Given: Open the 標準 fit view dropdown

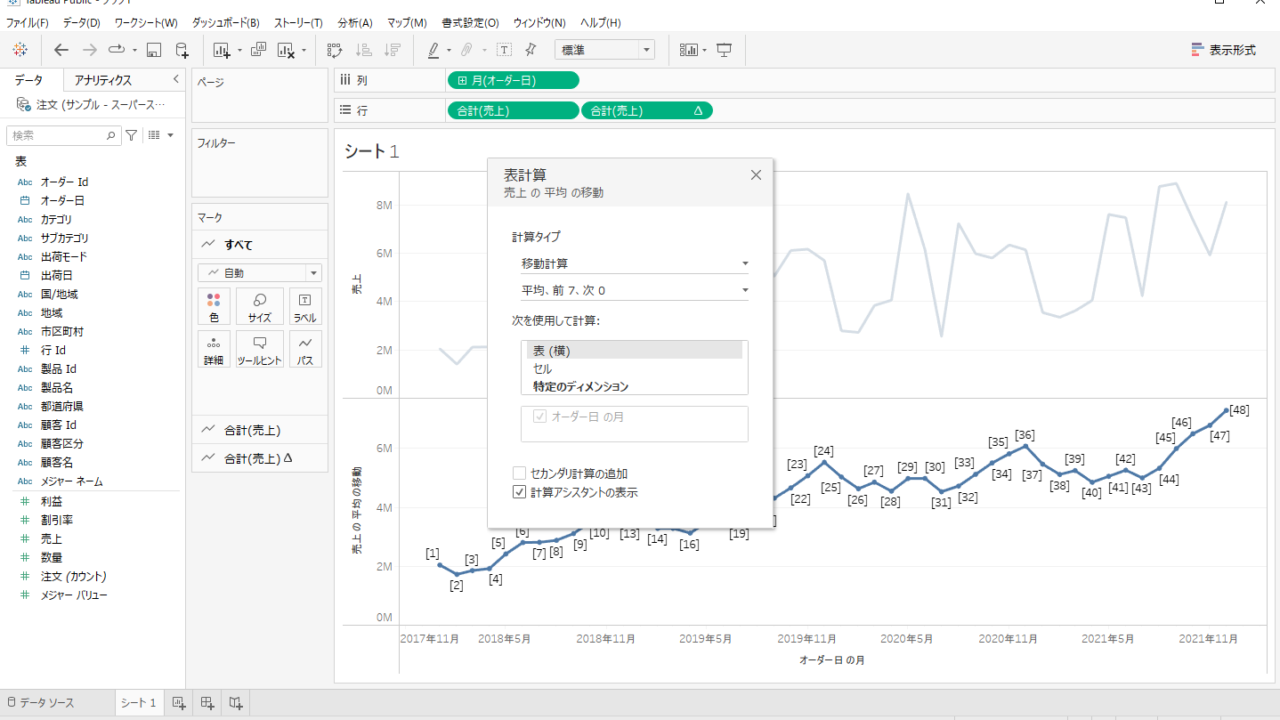Looking at the screenshot, I should 604,49.
